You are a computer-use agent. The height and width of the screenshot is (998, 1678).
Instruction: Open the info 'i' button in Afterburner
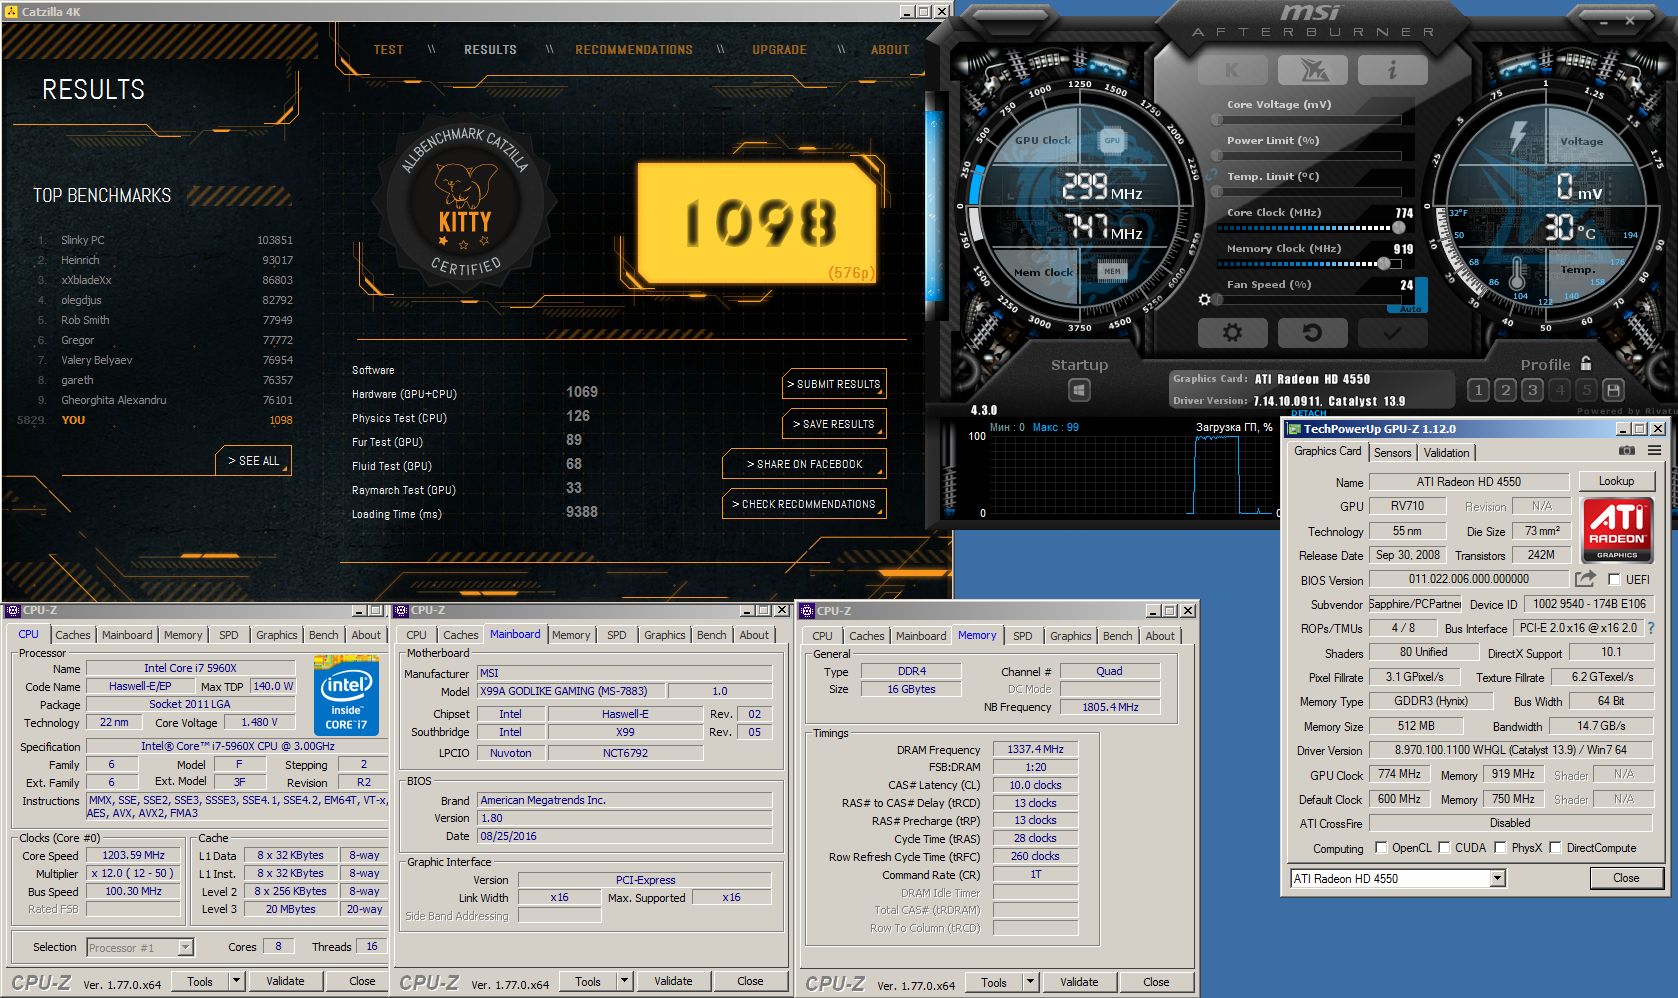(1392, 70)
